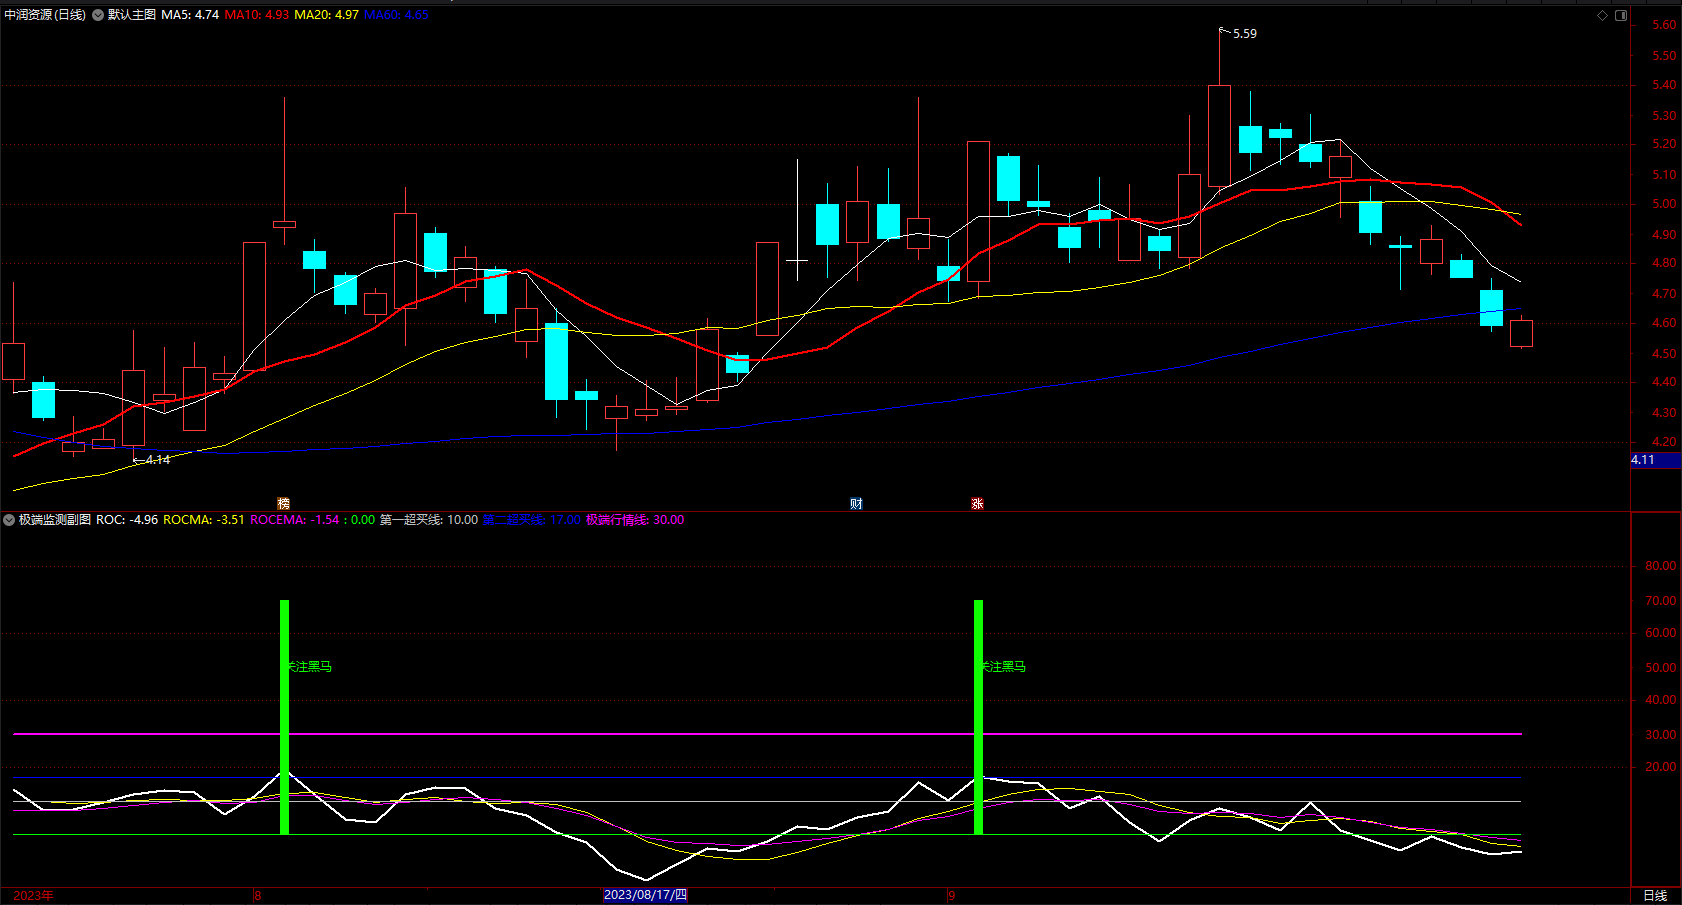The width and height of the screenshot is (1682, 905).
Task: Click the ROC: -4.96 indicator value
Action: tap(127, 520)
